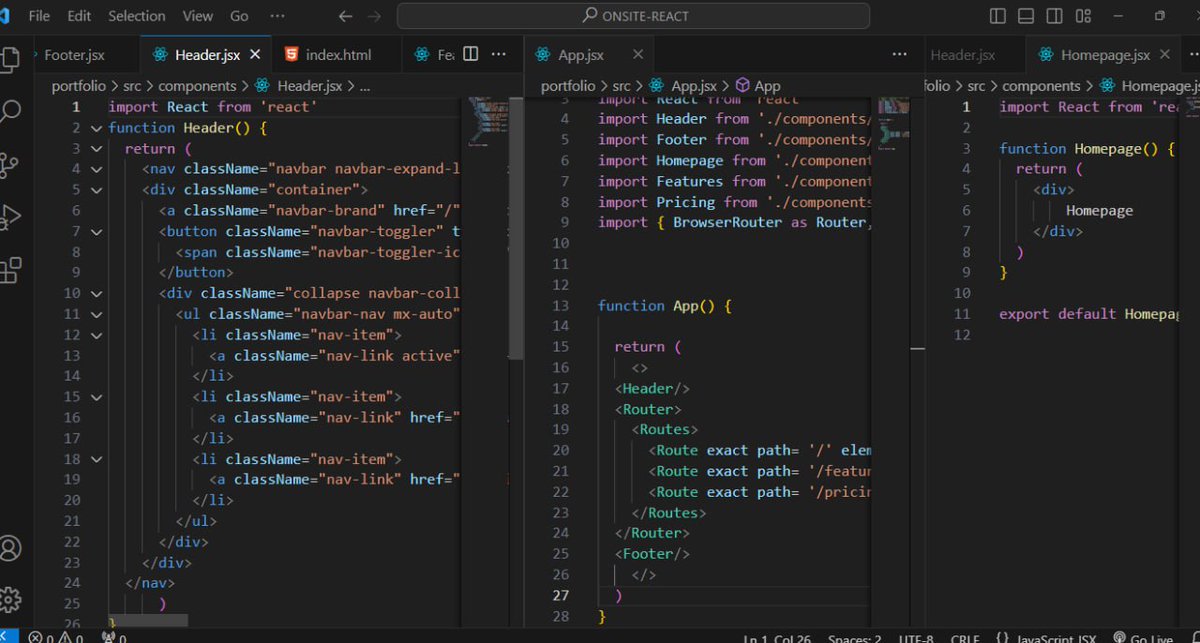Restore down the VS Code window

pos(1160,16)
